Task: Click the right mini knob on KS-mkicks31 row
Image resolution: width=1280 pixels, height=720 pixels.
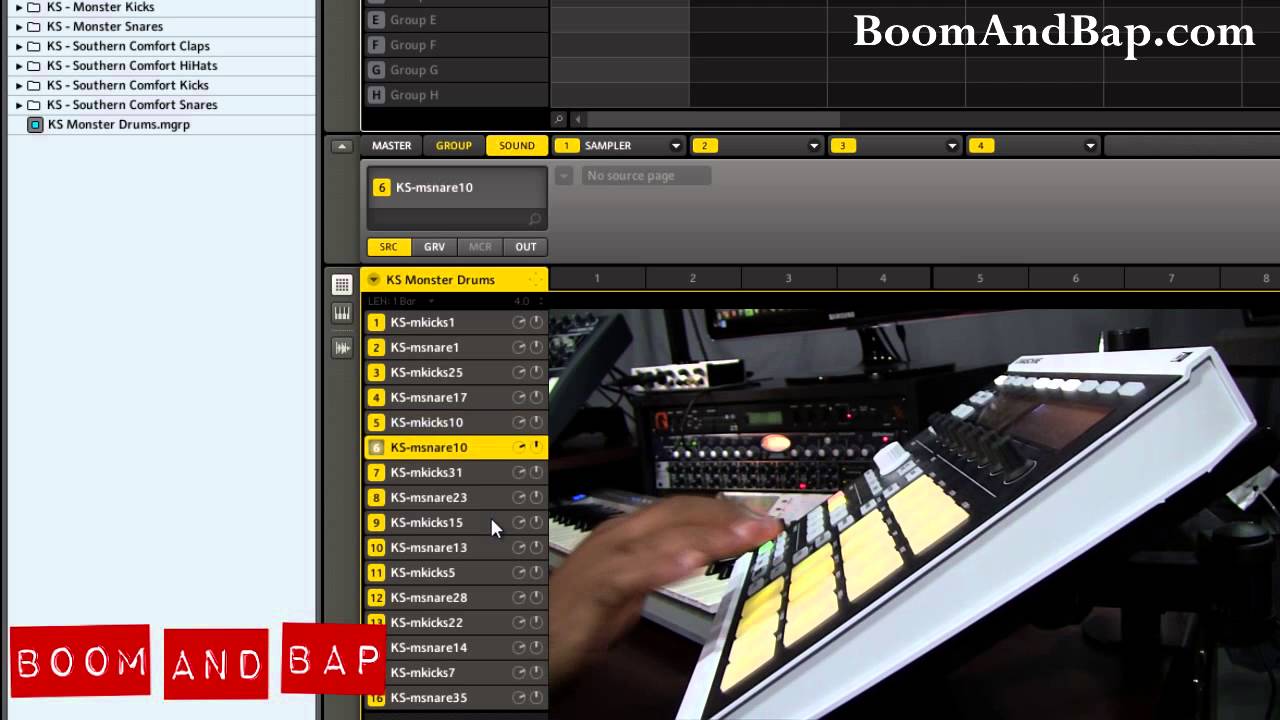Action: (x=536, y=472)
